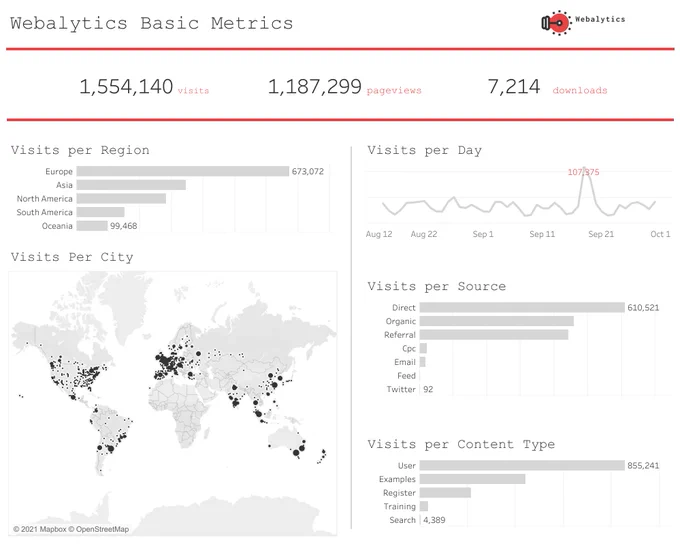
Task: Click the Visits per Source heading
Action: tap(437, 286)
